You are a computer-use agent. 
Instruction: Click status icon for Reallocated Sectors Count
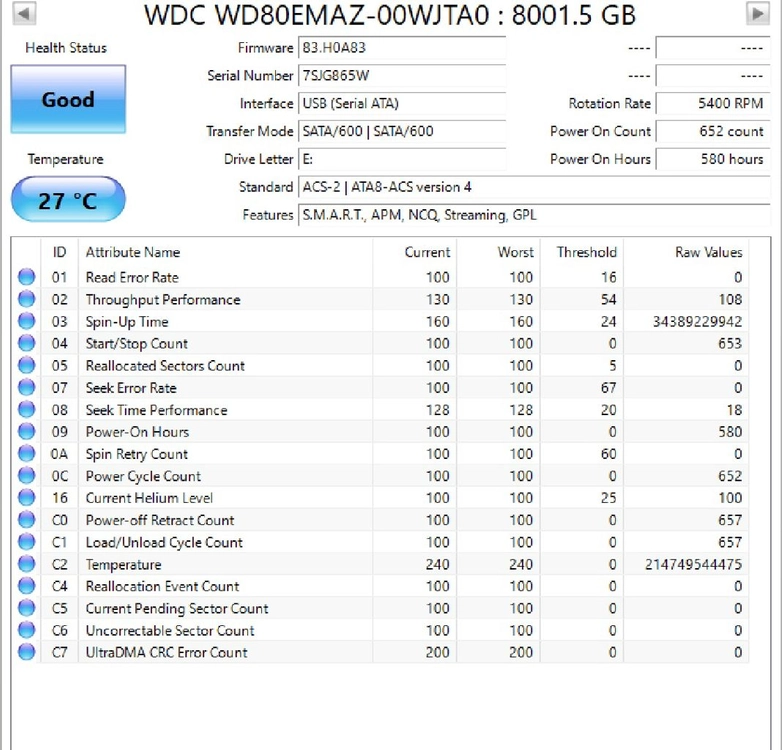tap(26, 365)
